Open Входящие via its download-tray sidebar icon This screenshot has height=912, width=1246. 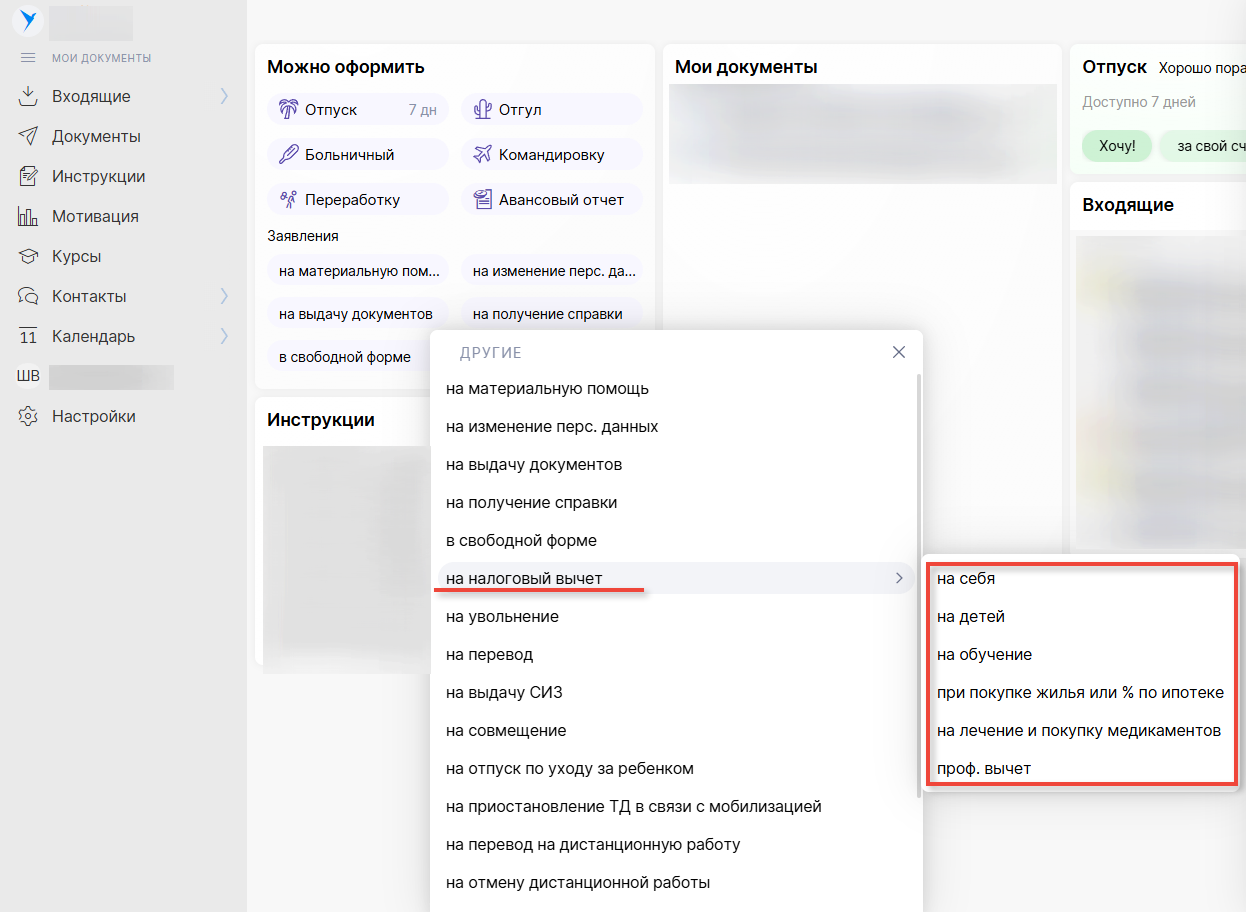28,96
